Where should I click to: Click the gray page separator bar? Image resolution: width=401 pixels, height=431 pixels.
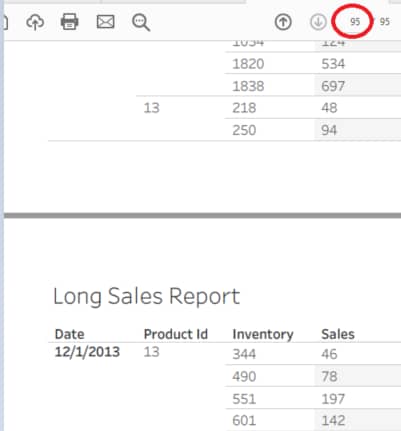202,216
